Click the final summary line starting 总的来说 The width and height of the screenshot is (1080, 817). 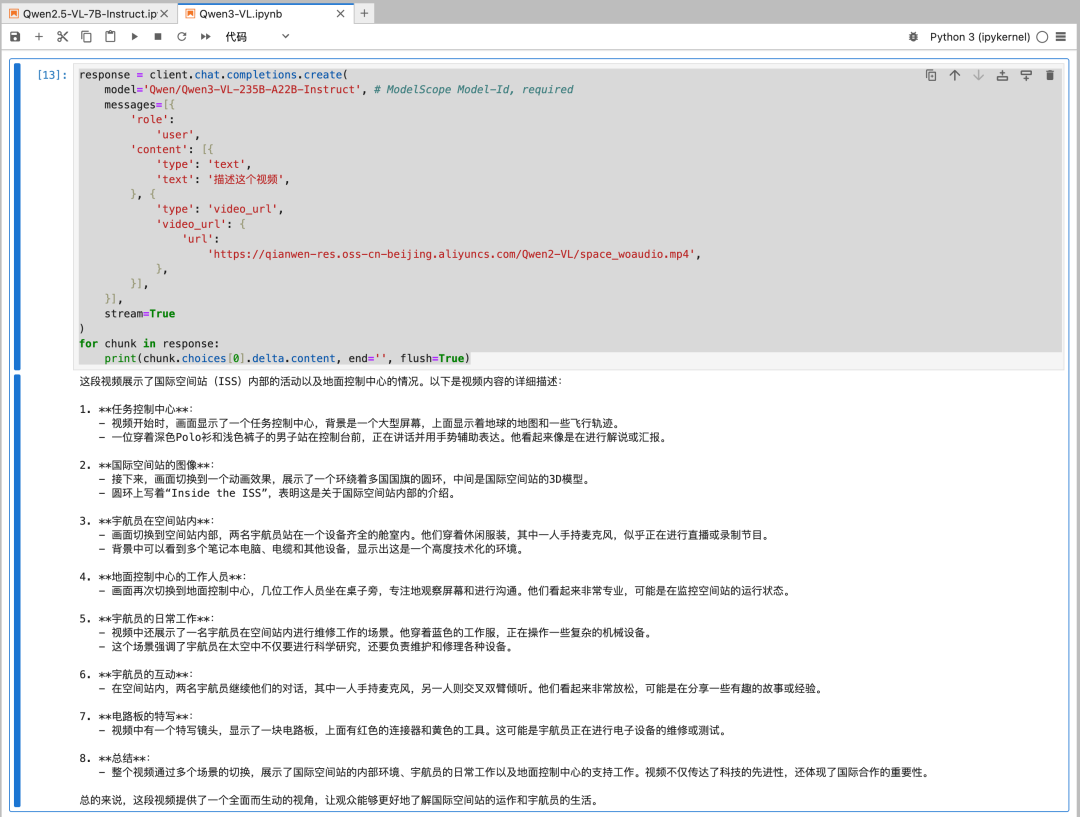pos(341,800)
